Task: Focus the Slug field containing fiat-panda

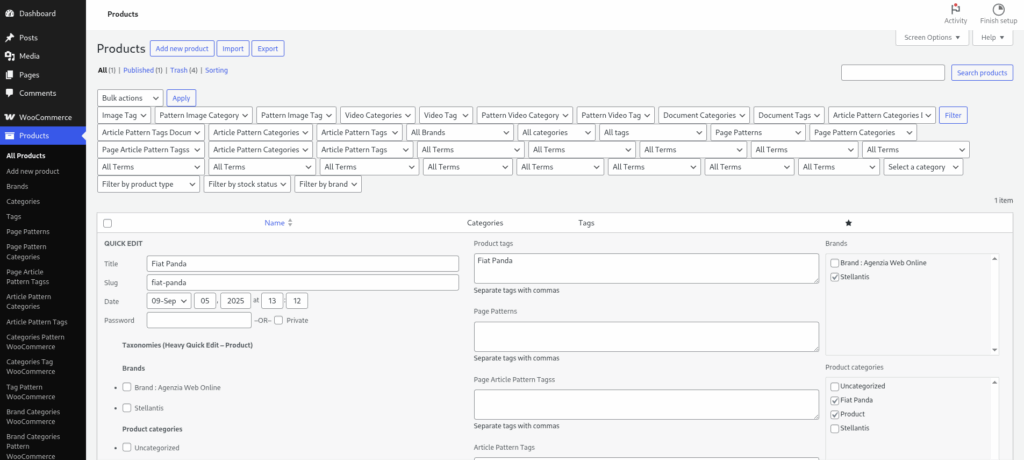Action: [303, 282]
